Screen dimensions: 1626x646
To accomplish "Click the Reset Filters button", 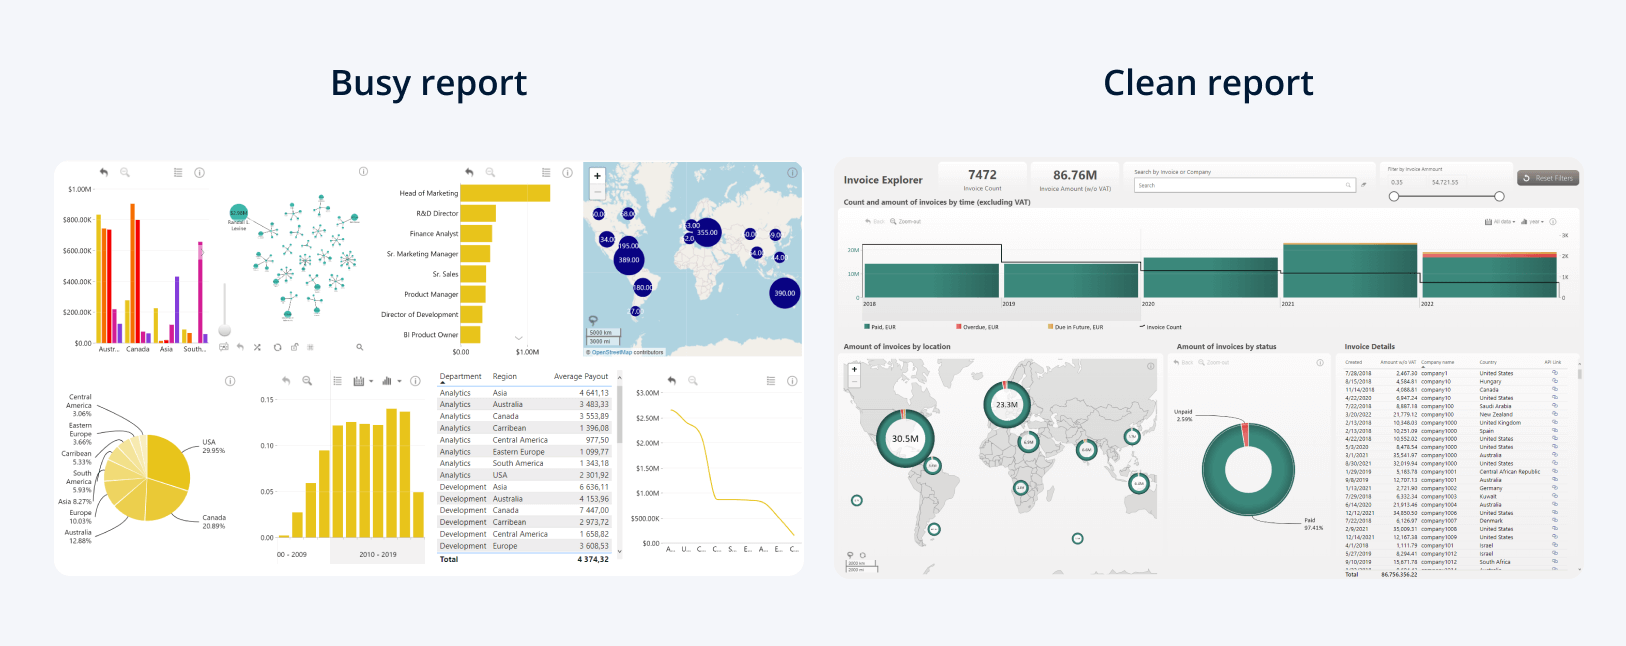I will pos(1547,178).
